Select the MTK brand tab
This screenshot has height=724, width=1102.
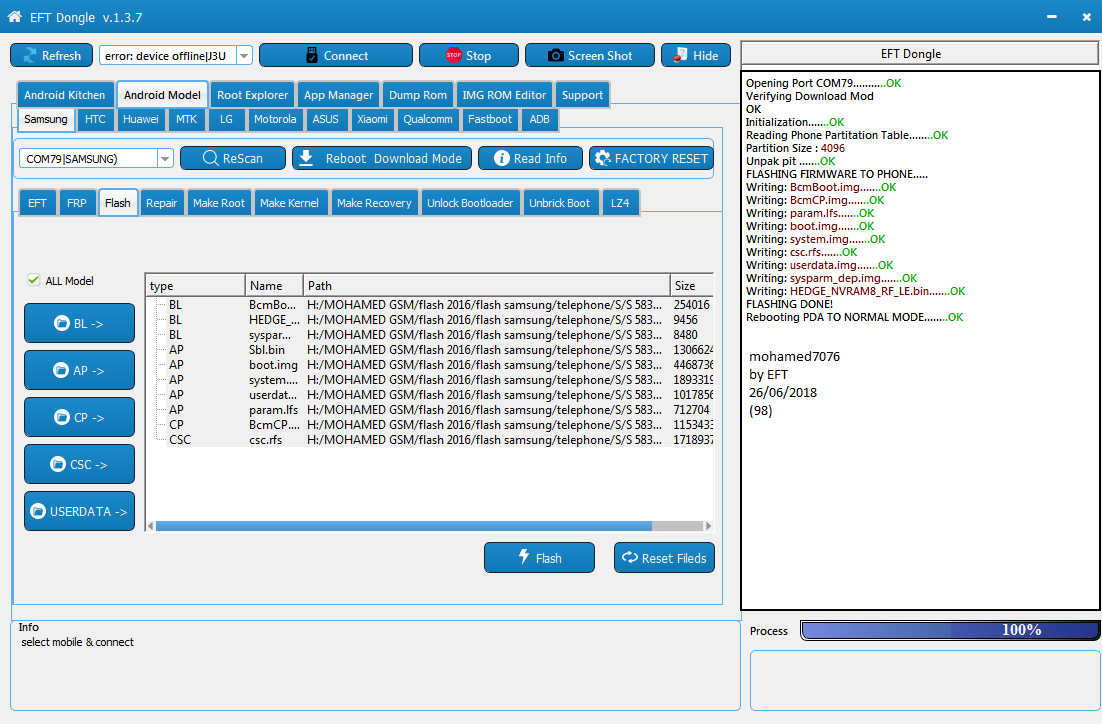pos(186,119)
